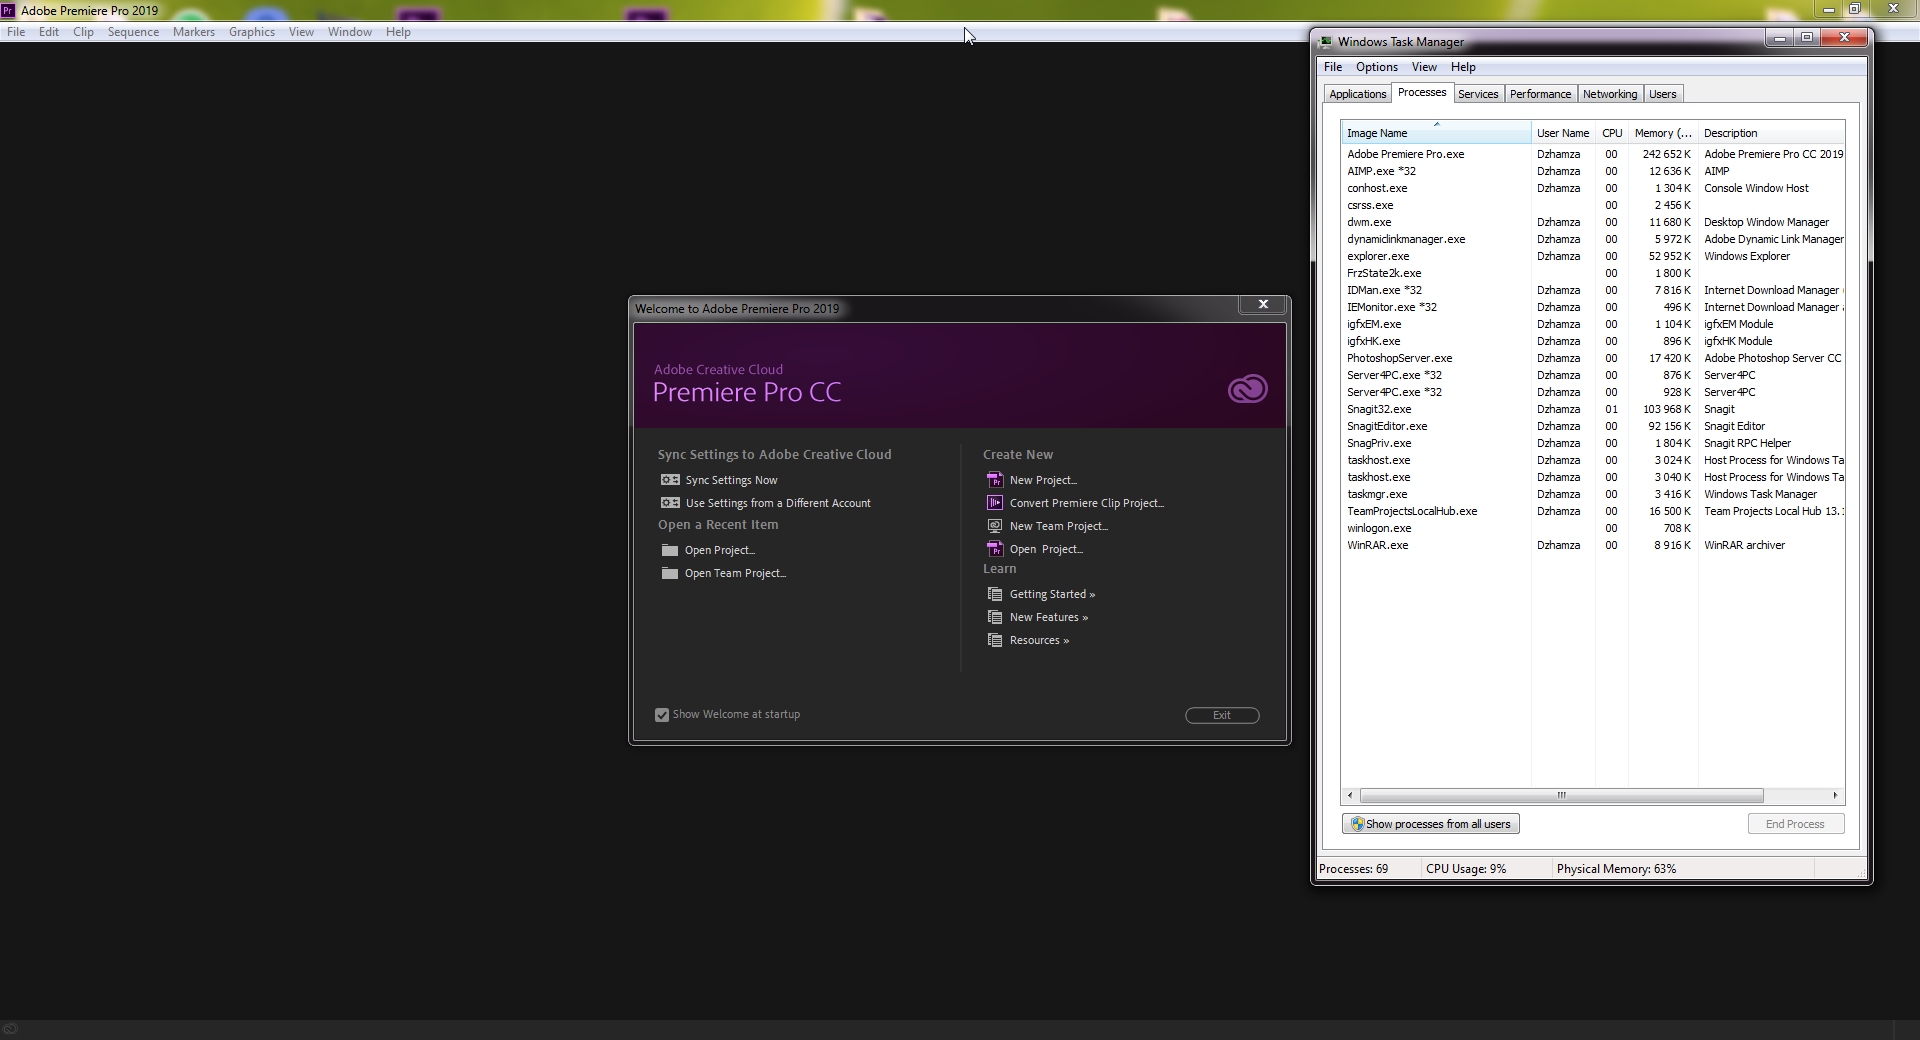Click the Getting Started » link
1920x1040 pixels.
(x=1052, y=594)
